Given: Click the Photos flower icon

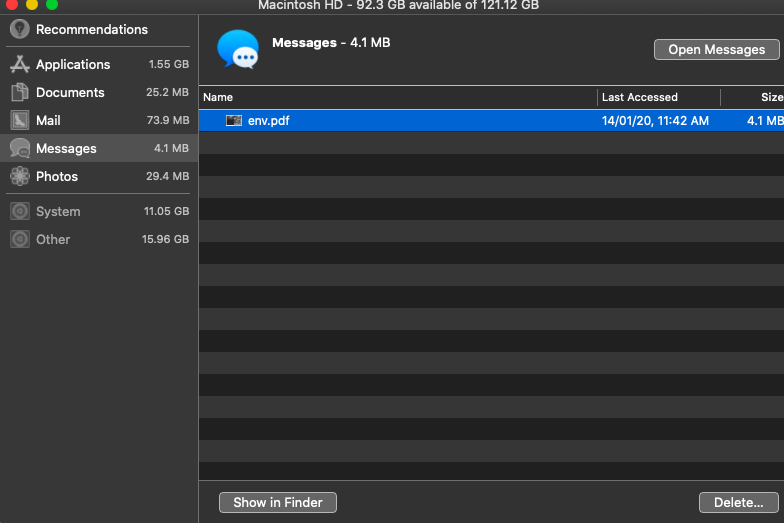Looking at the screenshot, I should click(x=20, y=176).
